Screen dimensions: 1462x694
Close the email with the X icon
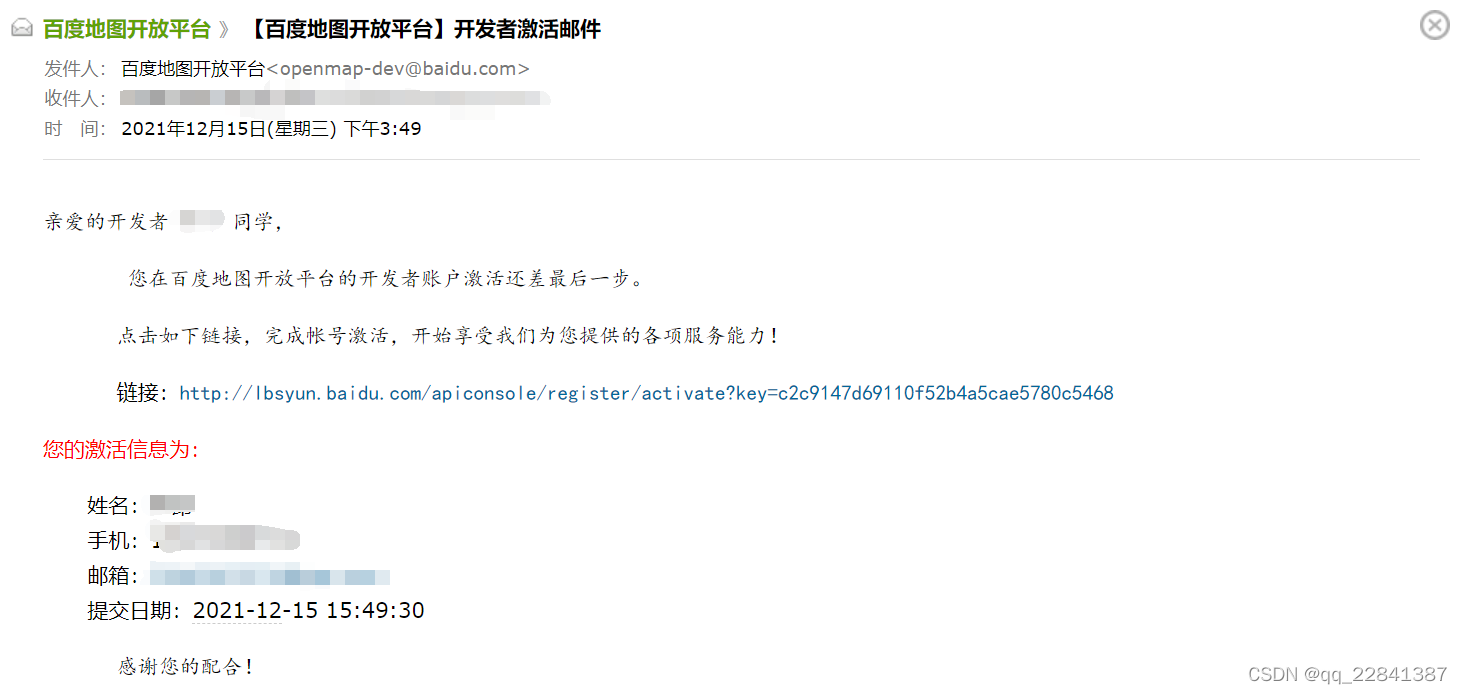click(x=1435, y=25)
